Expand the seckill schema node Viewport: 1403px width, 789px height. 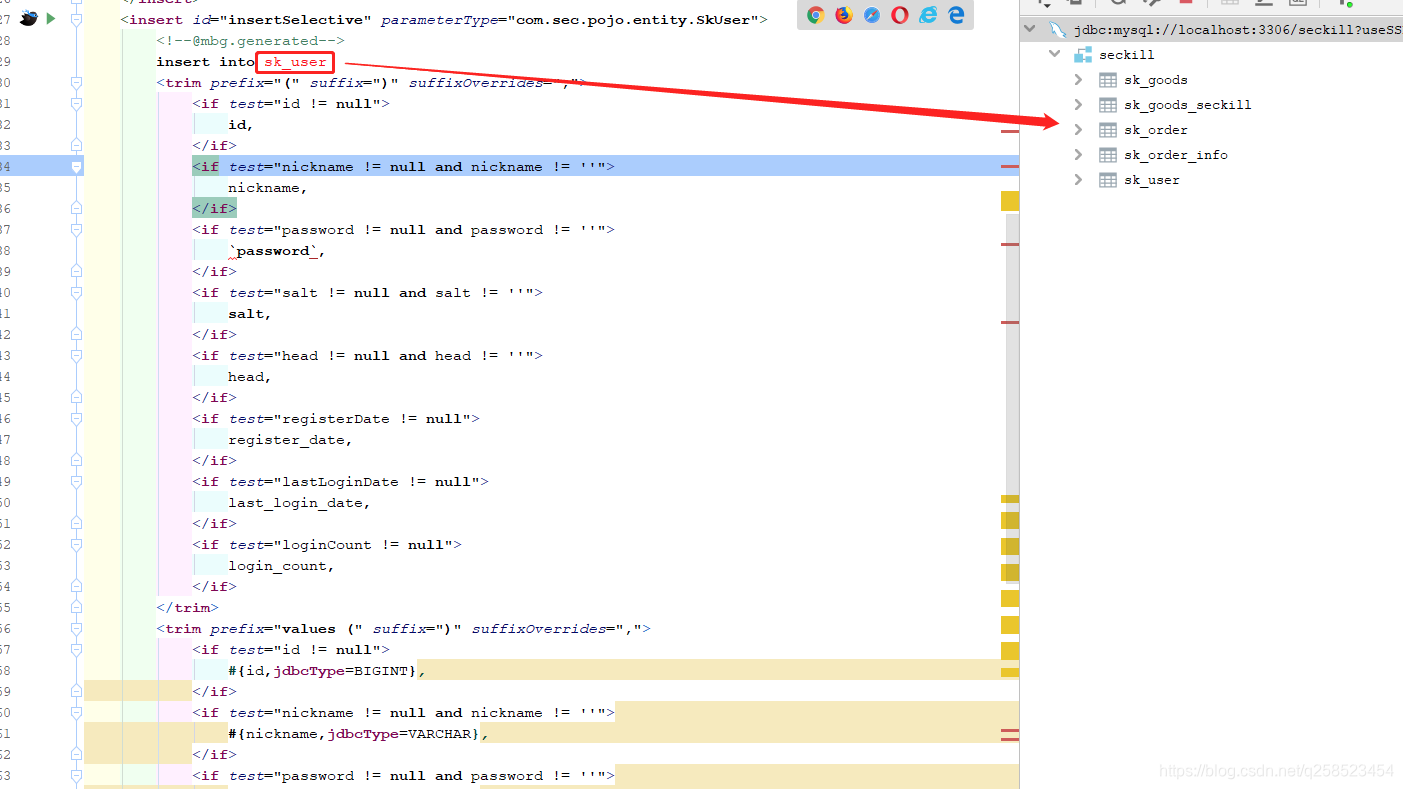click(1053, 54)
